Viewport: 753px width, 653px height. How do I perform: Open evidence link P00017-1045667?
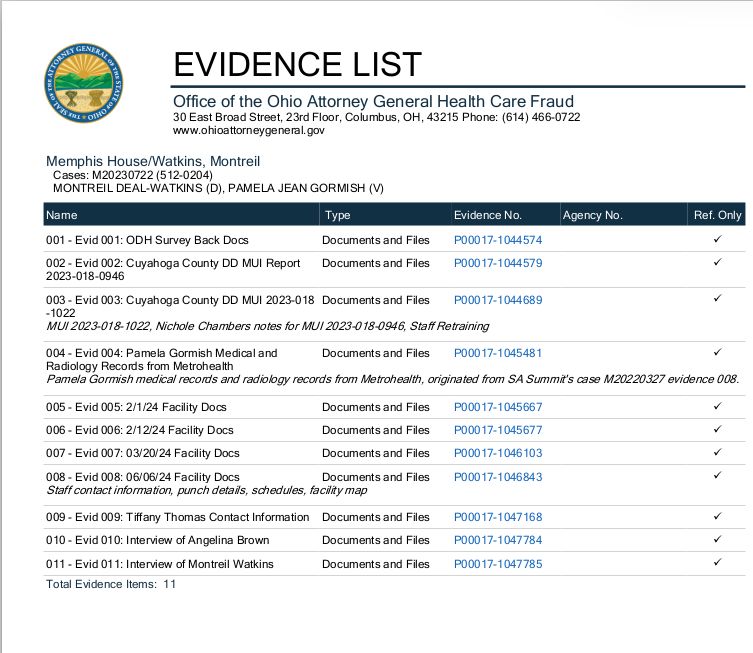[x=498, y=407]
